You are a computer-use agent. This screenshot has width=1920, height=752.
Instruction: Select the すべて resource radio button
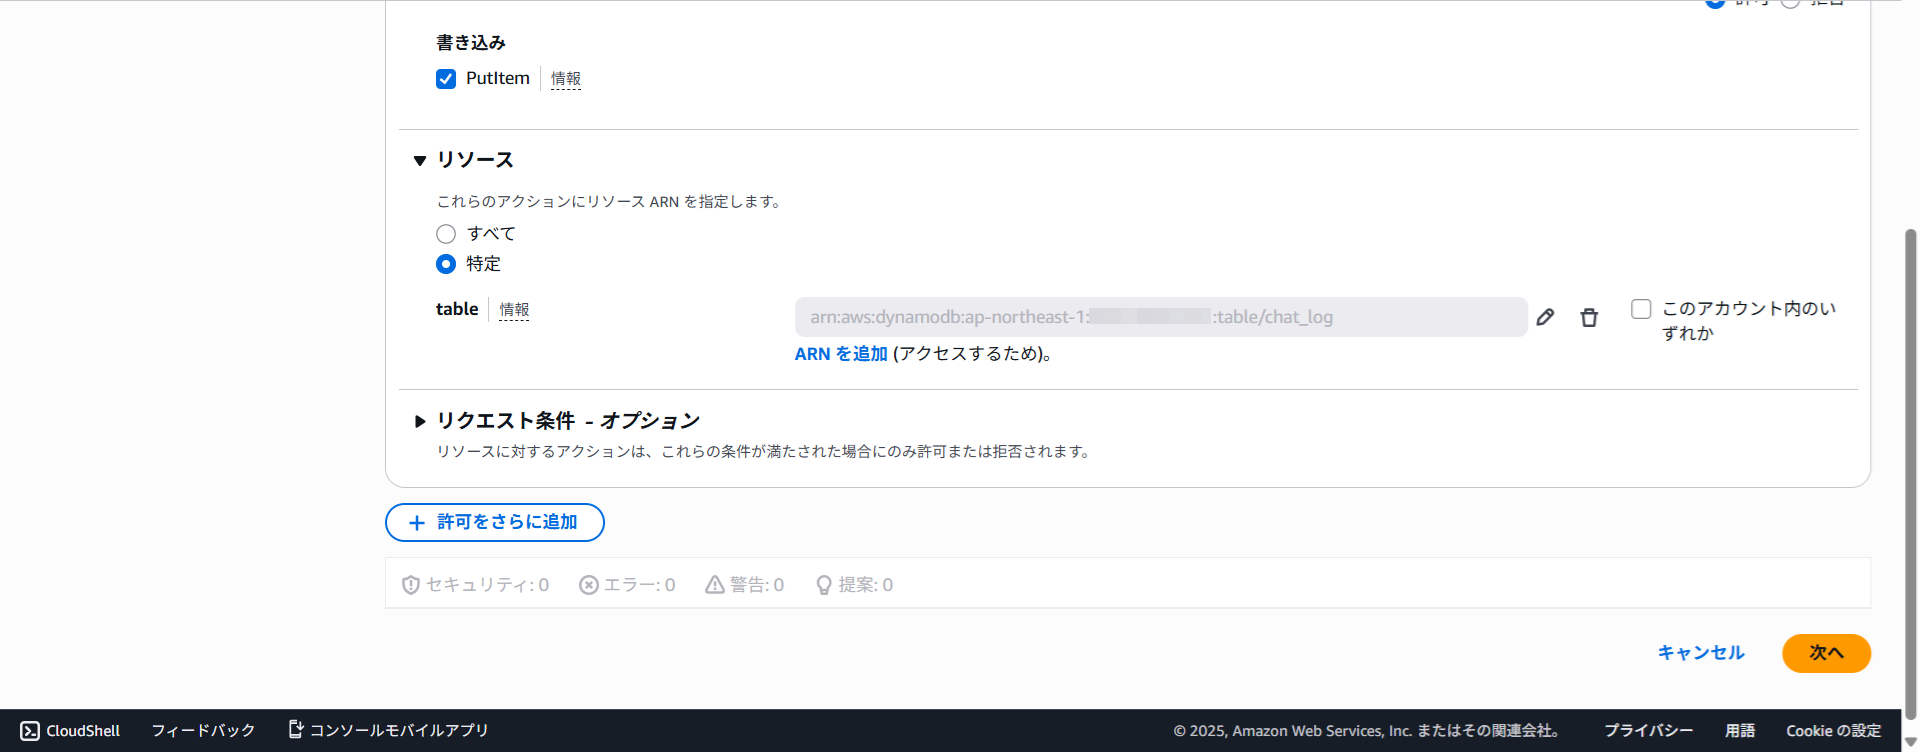(446, 234)
